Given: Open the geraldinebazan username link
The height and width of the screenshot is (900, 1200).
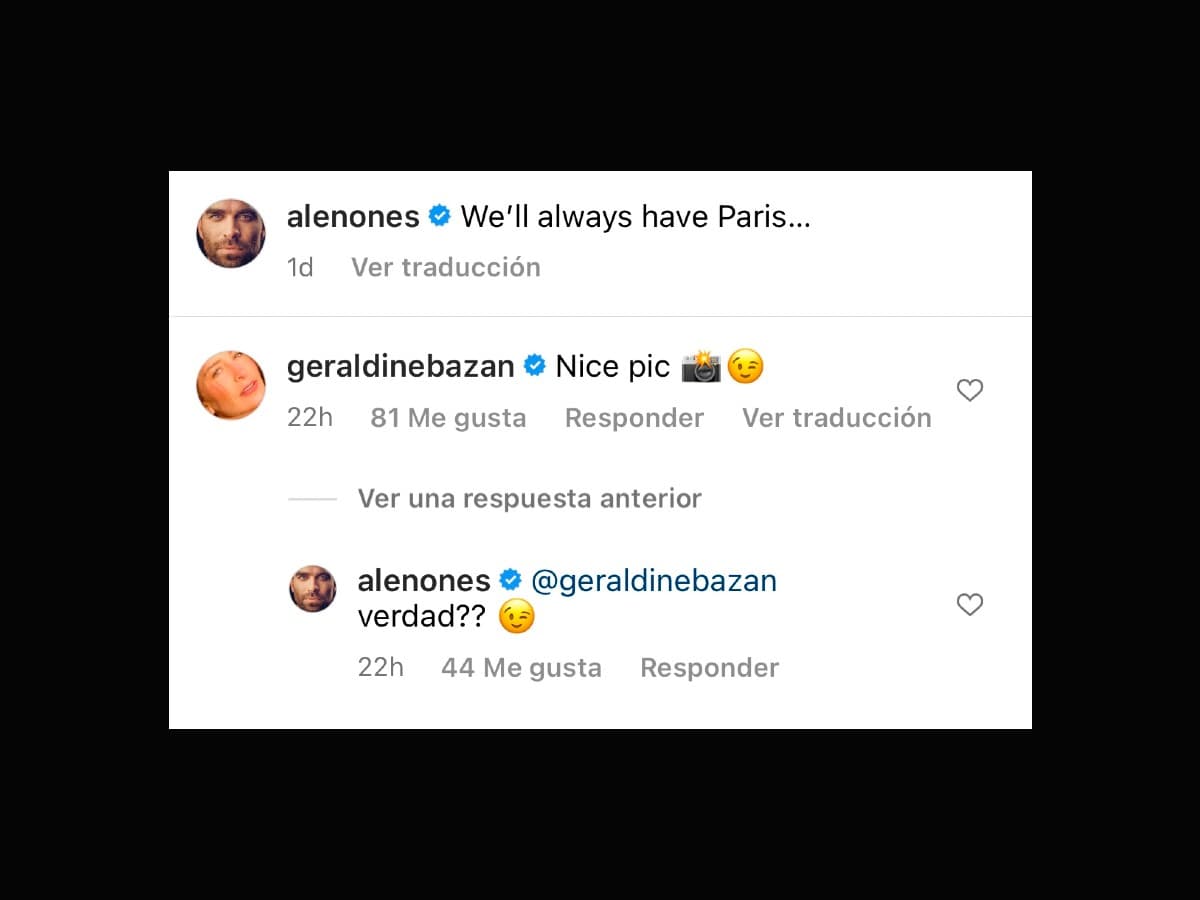Looking at the screenshot, I should 400,367.
